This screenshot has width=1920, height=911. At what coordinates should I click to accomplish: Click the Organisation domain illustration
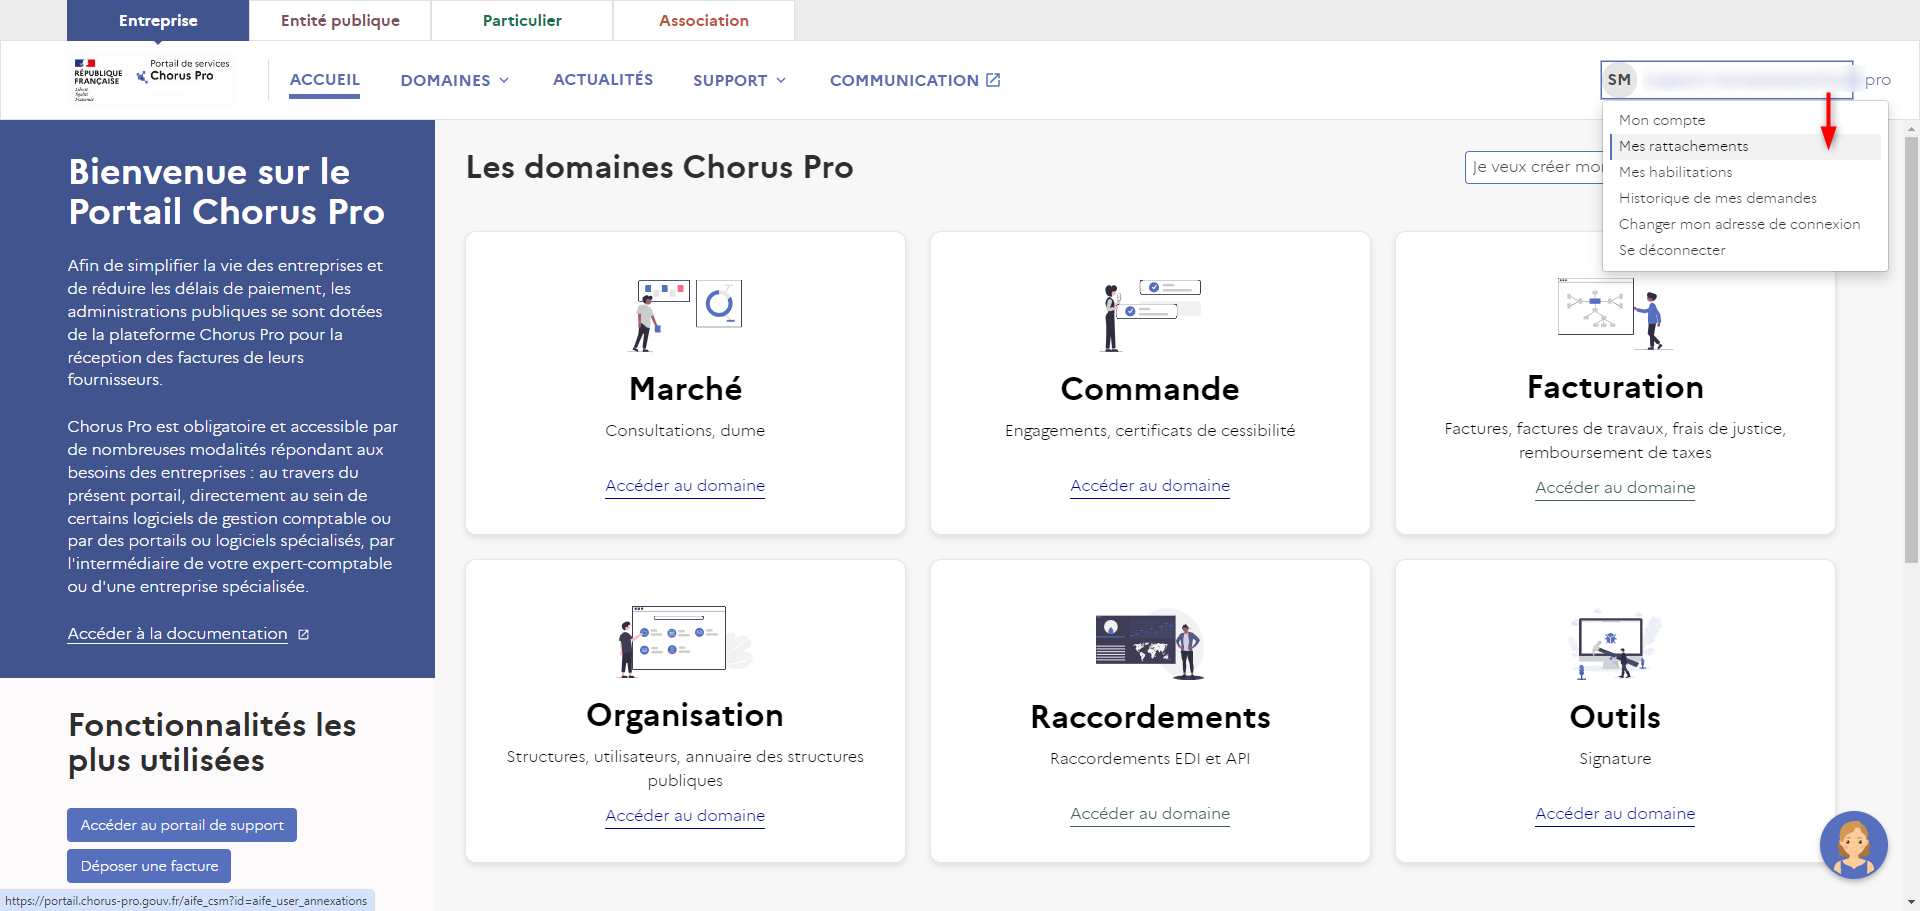pyautogui.click(x=686, y=641)
